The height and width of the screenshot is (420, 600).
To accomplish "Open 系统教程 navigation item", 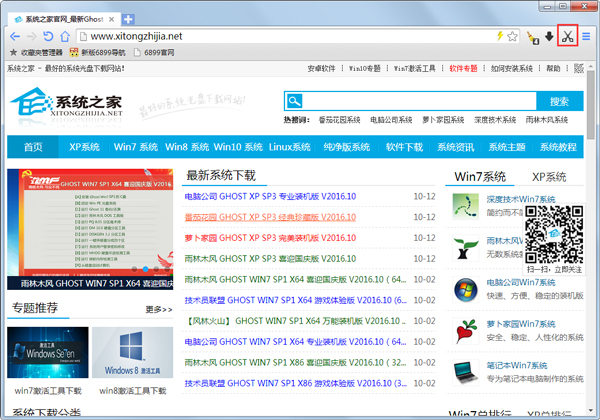I will pos(558,147).
